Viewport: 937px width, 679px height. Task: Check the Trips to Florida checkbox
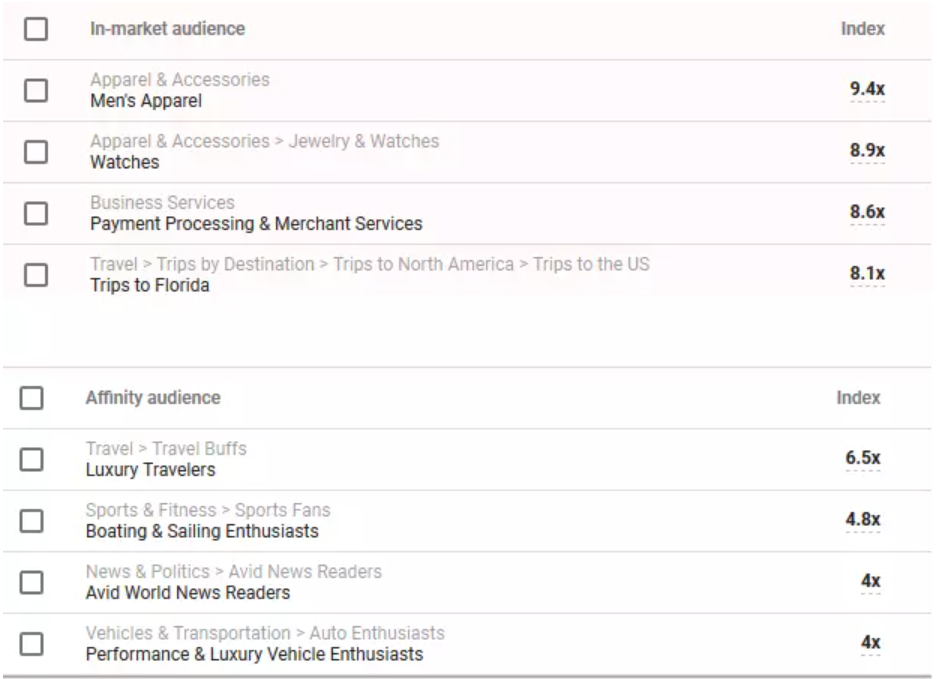pos(36,275)
